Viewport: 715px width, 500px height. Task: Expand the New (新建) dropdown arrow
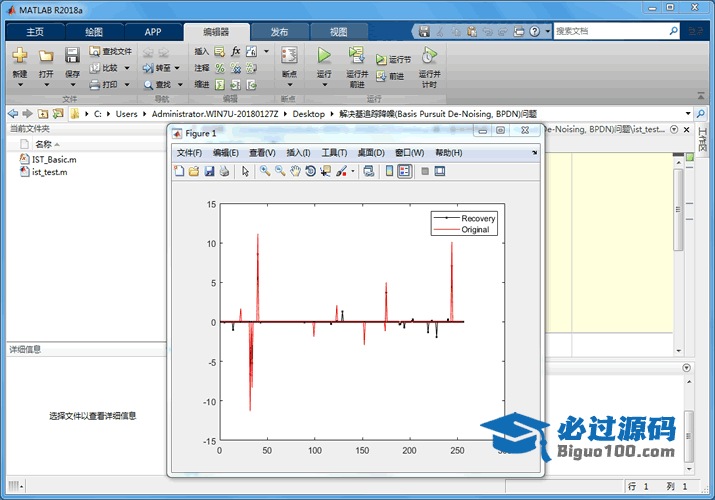(x=20, y=85)
